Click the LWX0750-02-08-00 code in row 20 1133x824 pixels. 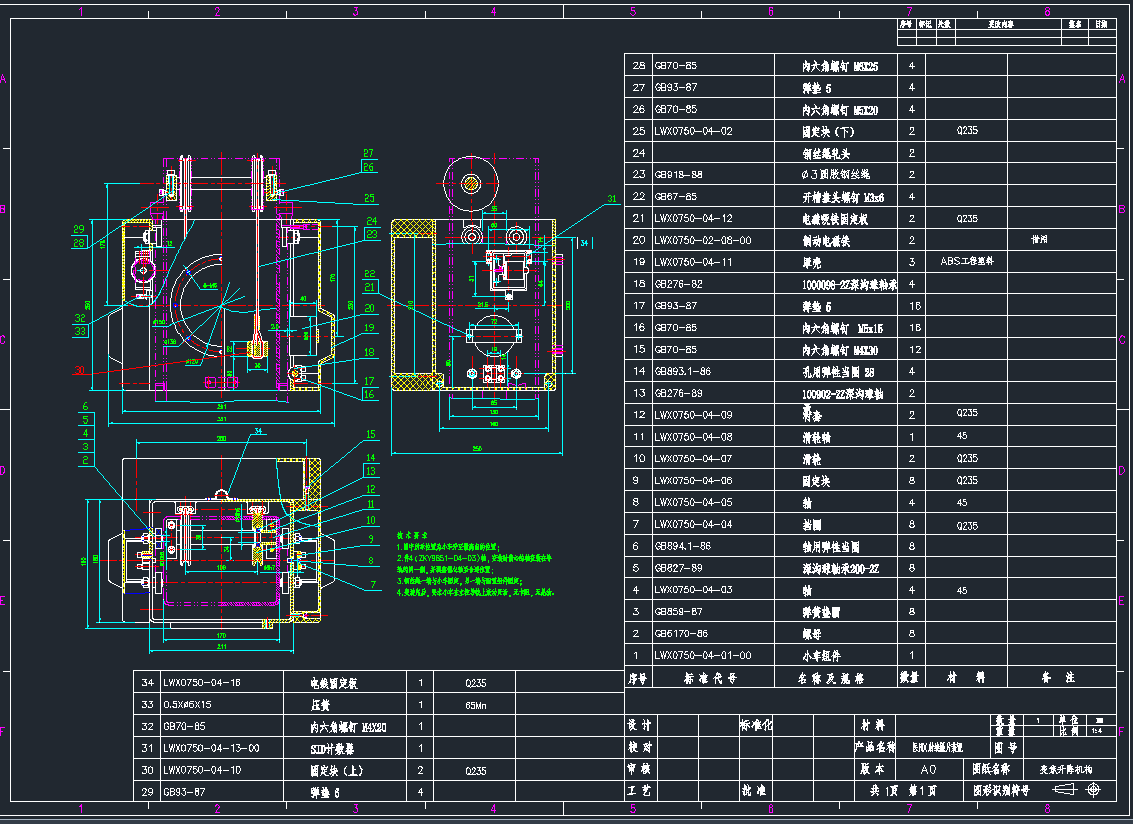tap(701, 240)
